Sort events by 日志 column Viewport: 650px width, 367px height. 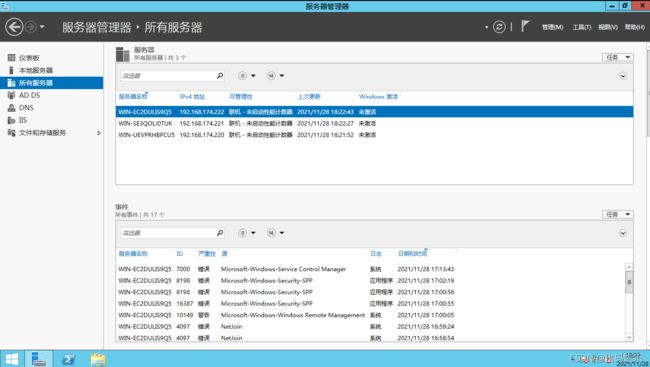tap(376, 253)
